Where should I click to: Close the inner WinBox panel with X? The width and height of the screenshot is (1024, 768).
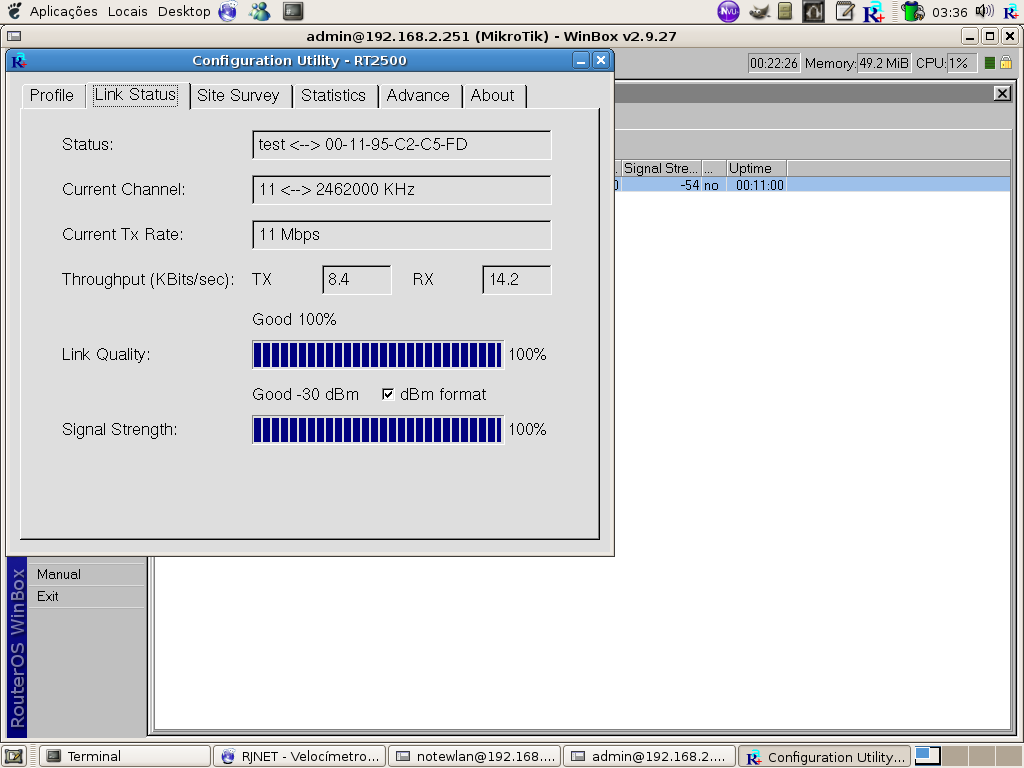(1002, 93)
